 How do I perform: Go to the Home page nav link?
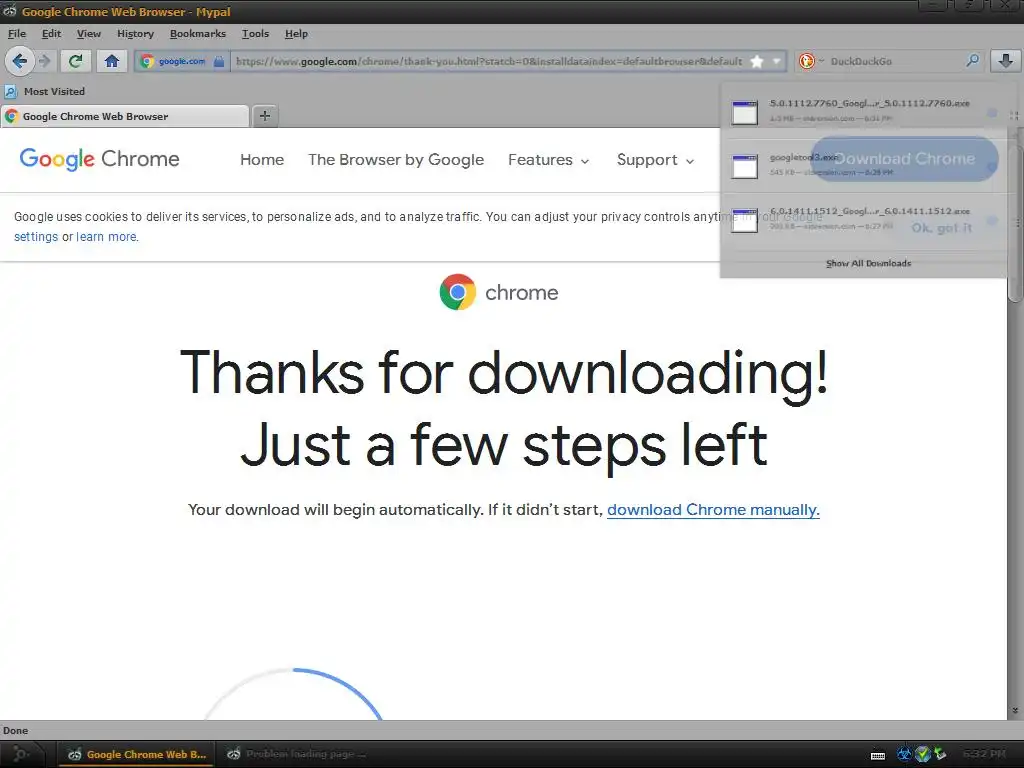(x=262, y=159)
